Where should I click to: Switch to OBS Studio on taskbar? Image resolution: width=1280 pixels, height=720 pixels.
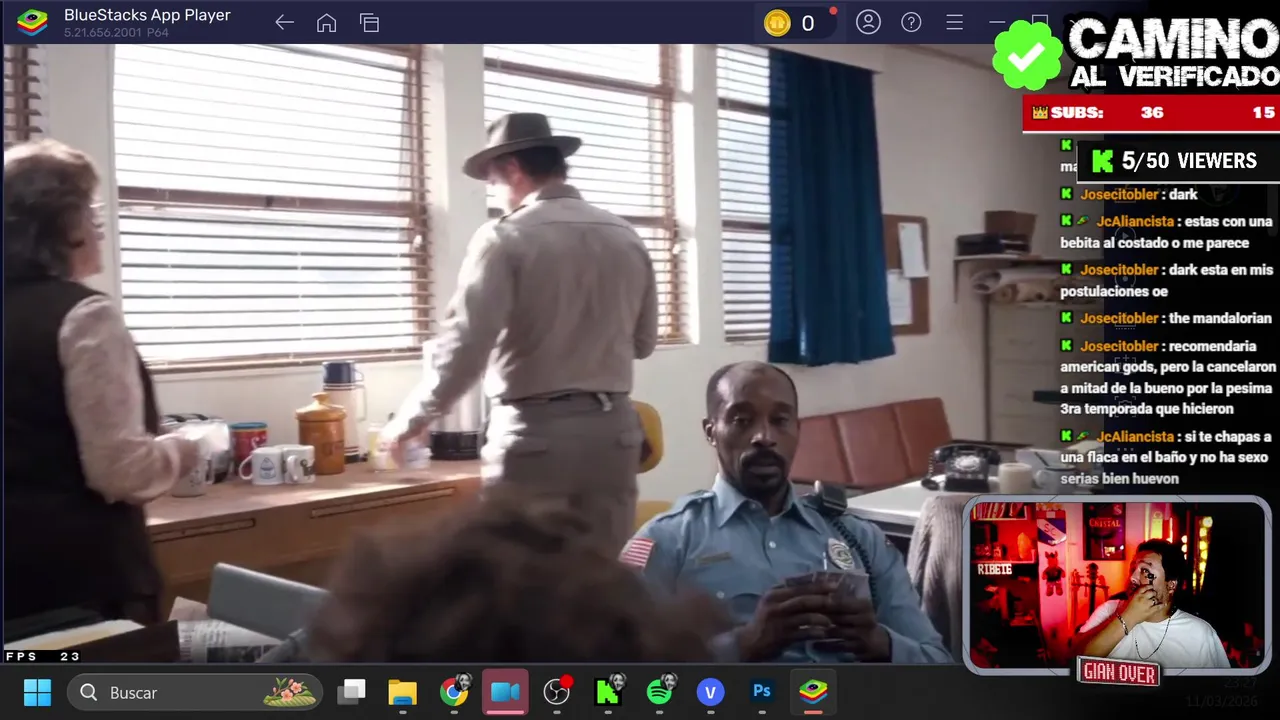(x=557, y=692)
